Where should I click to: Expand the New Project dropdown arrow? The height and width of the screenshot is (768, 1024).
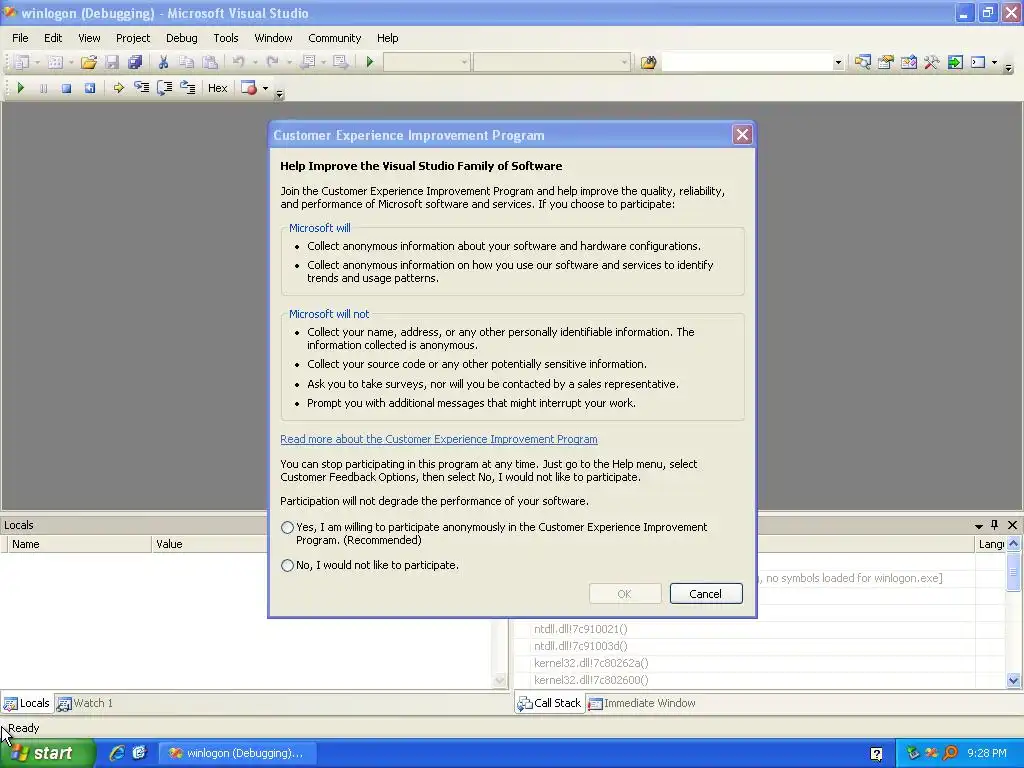tap(37, 63)
